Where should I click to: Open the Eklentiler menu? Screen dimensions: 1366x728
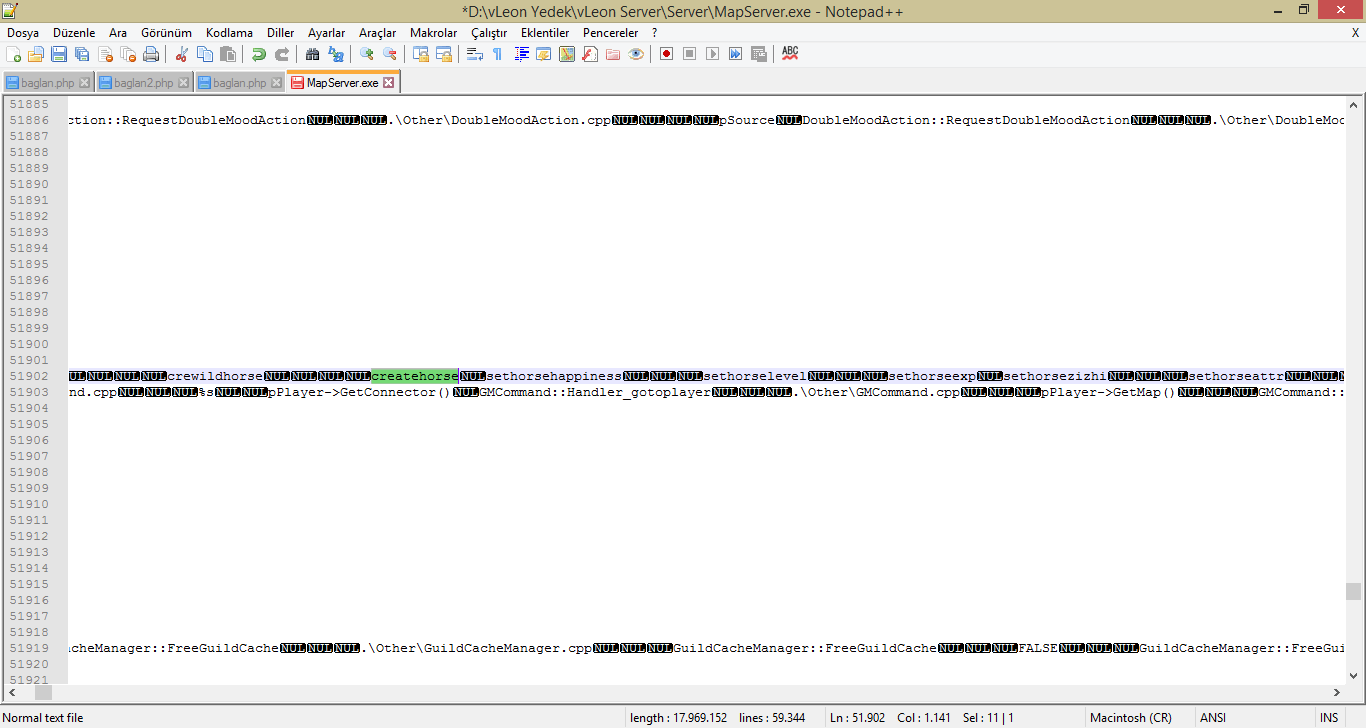tap(545, 33)
